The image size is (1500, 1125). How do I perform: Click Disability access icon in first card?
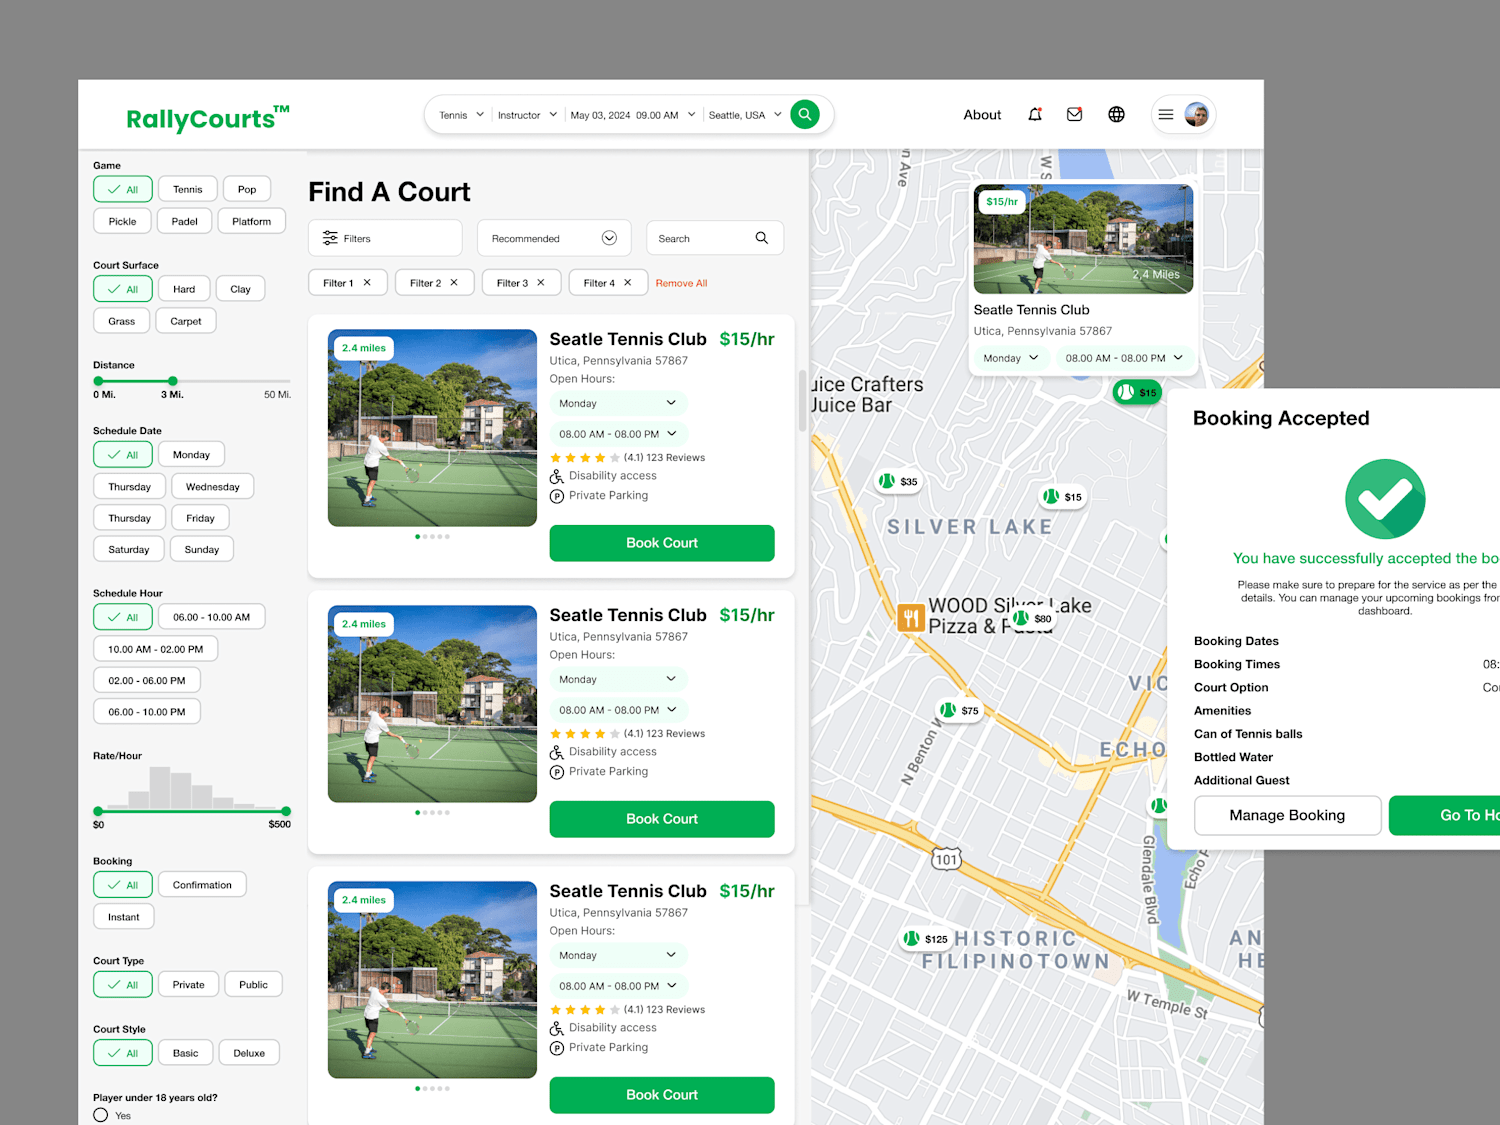click(557, 476)
